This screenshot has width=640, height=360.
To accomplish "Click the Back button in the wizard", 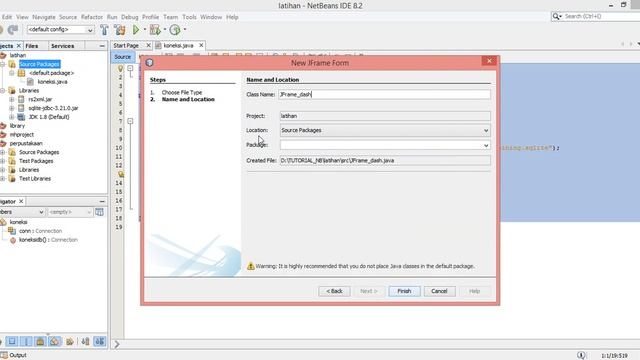I will [x=334, y=291].
